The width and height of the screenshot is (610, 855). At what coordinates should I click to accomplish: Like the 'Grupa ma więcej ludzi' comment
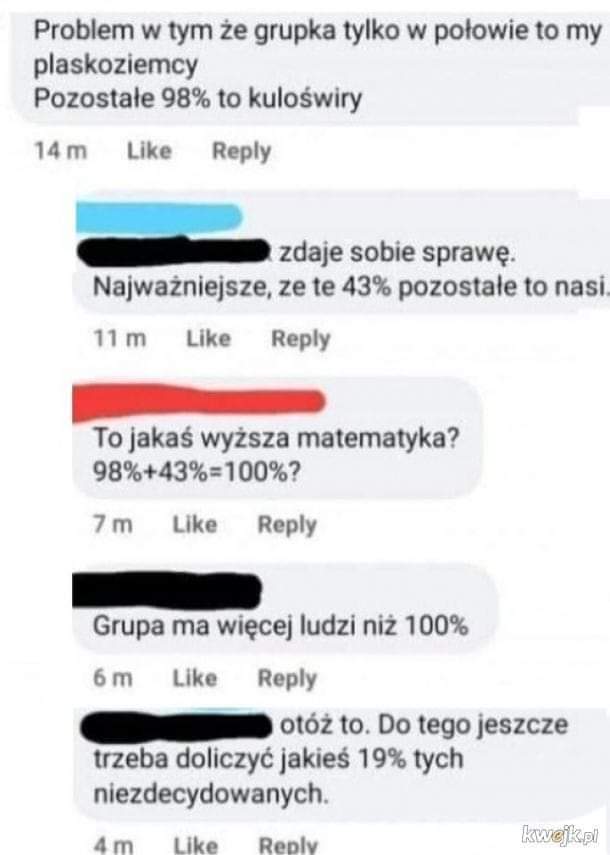tap(195, 678)
